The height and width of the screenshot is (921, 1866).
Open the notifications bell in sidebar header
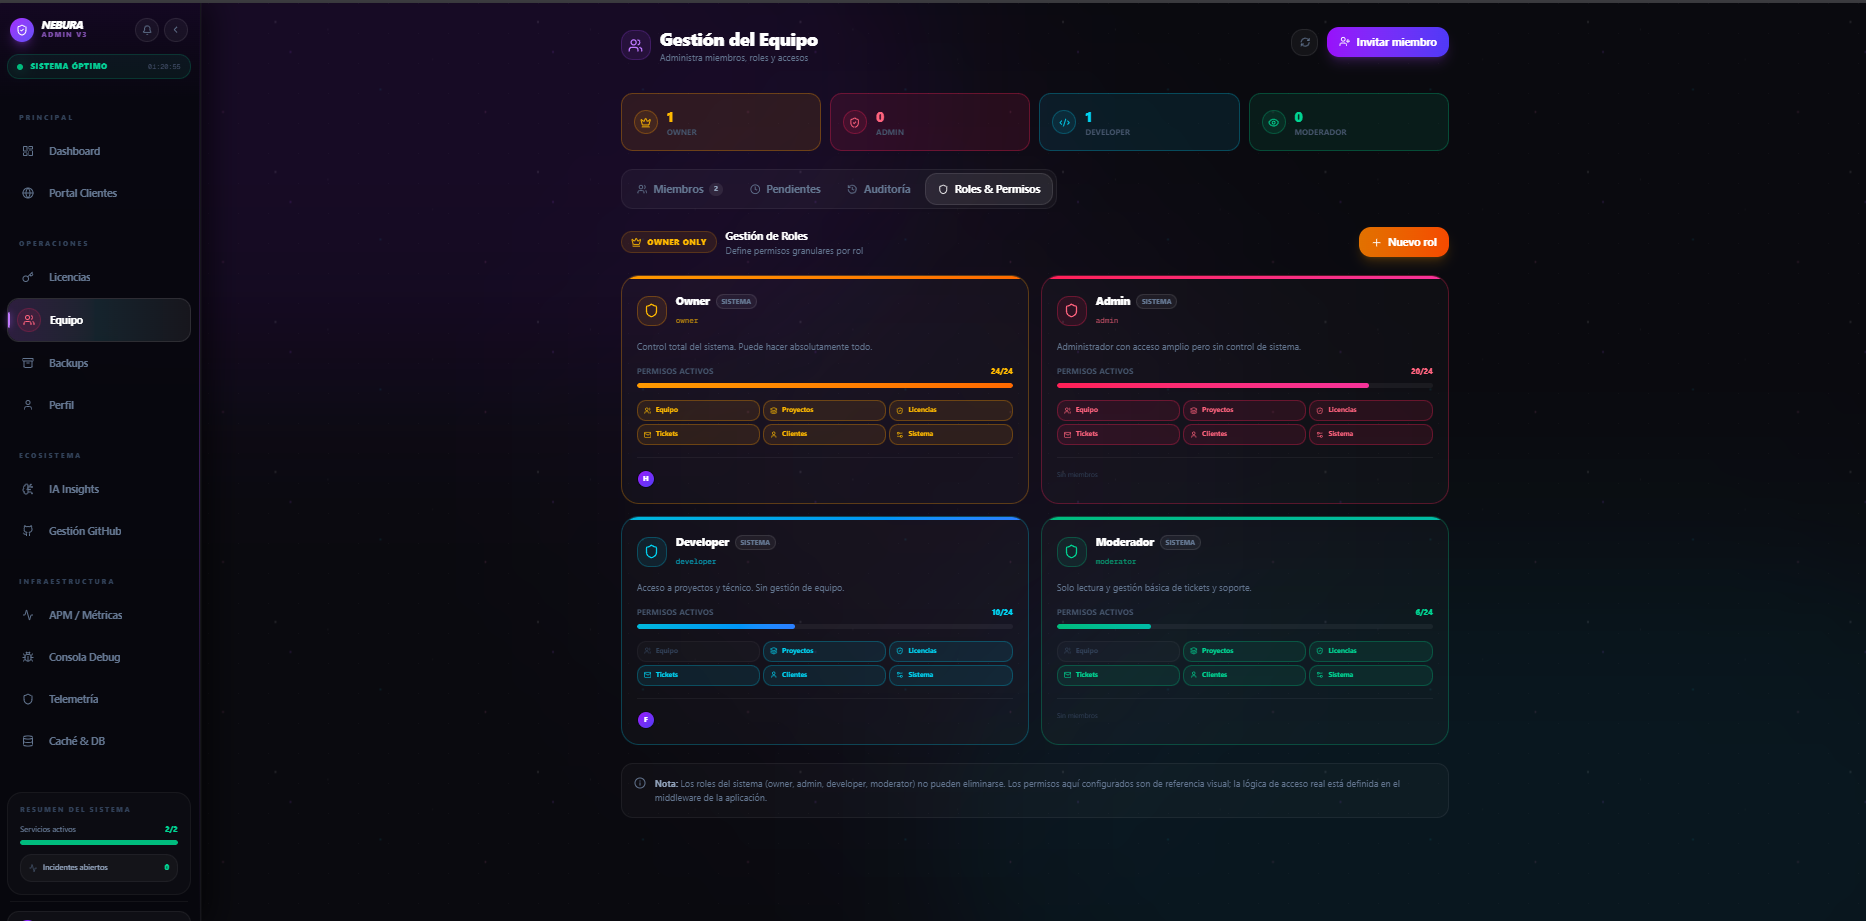pyautogui.click(x=147, y=30)
